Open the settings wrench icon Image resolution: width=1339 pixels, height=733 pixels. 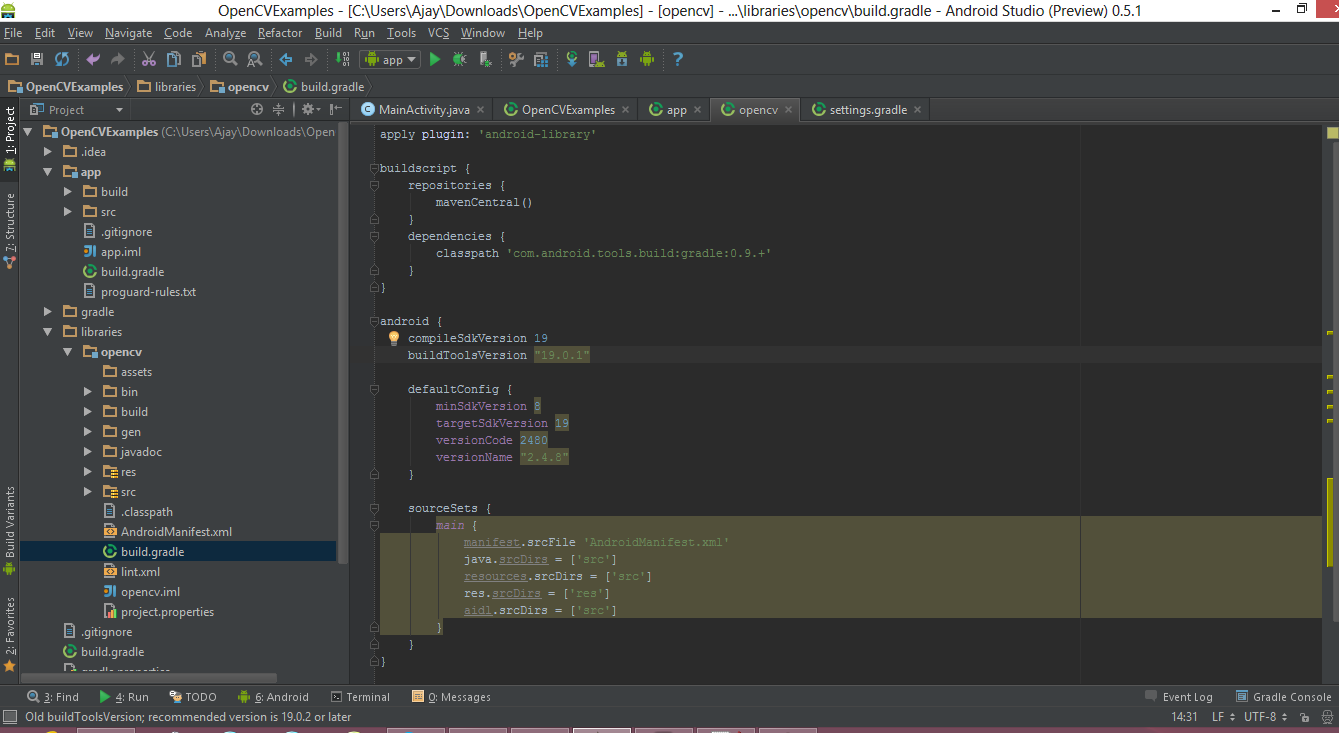pyautogui.click(x=516, y=60)
